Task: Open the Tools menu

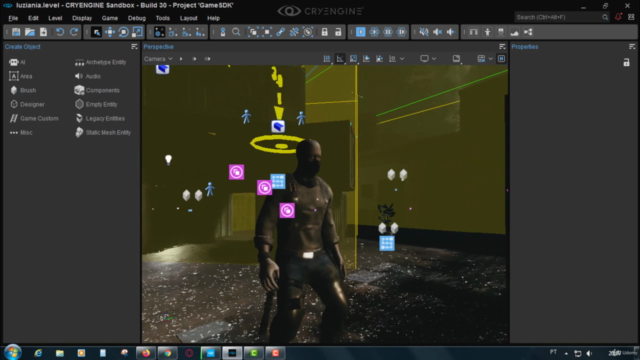Action: pos(162,18)
